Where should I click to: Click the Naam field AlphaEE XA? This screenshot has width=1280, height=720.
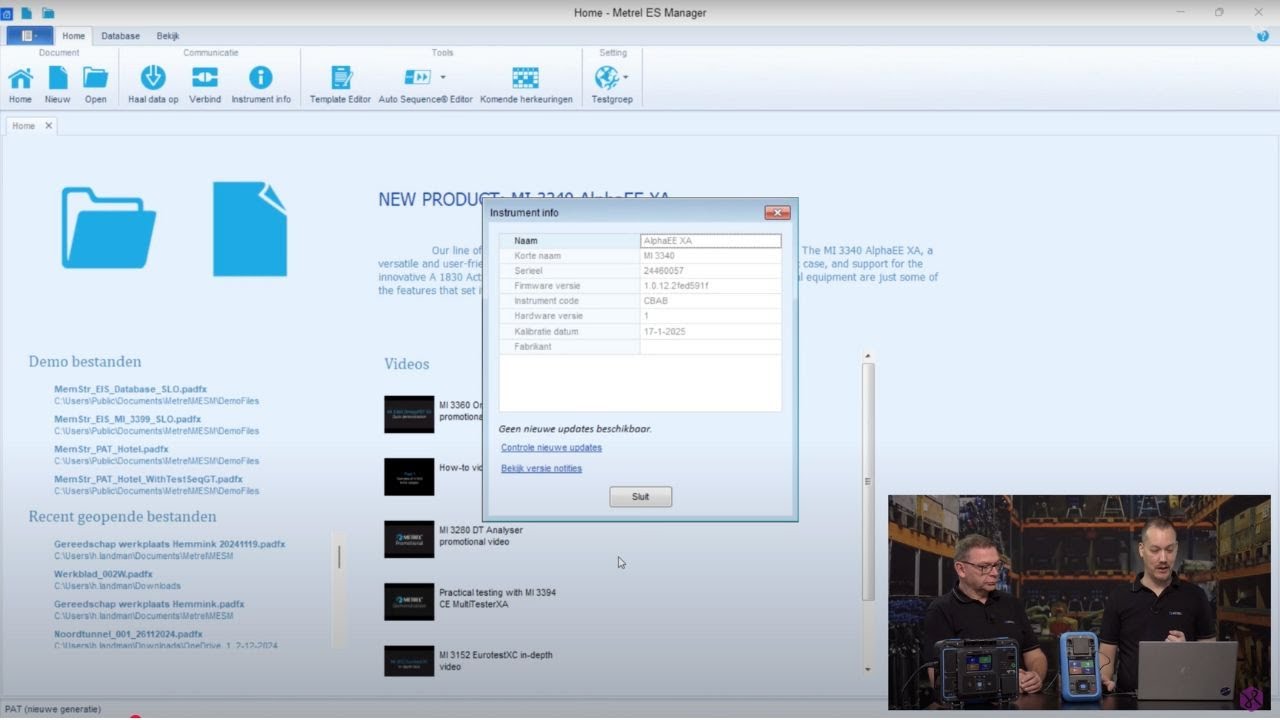(x=710, y=241)
